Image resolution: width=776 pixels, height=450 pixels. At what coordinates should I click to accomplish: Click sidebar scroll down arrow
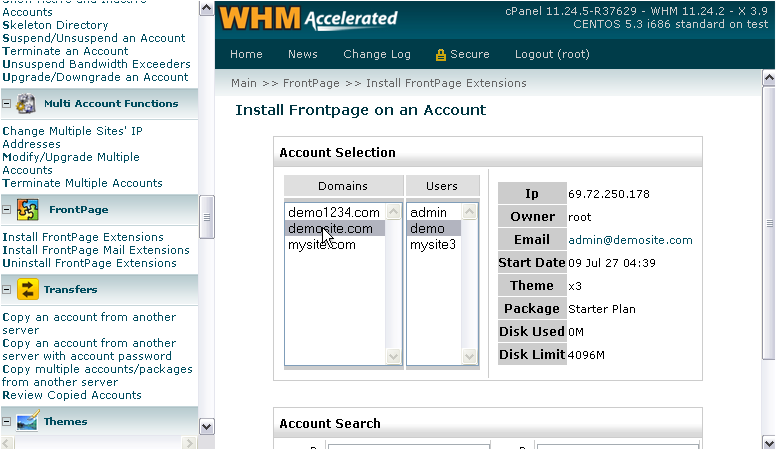[206, 426]
